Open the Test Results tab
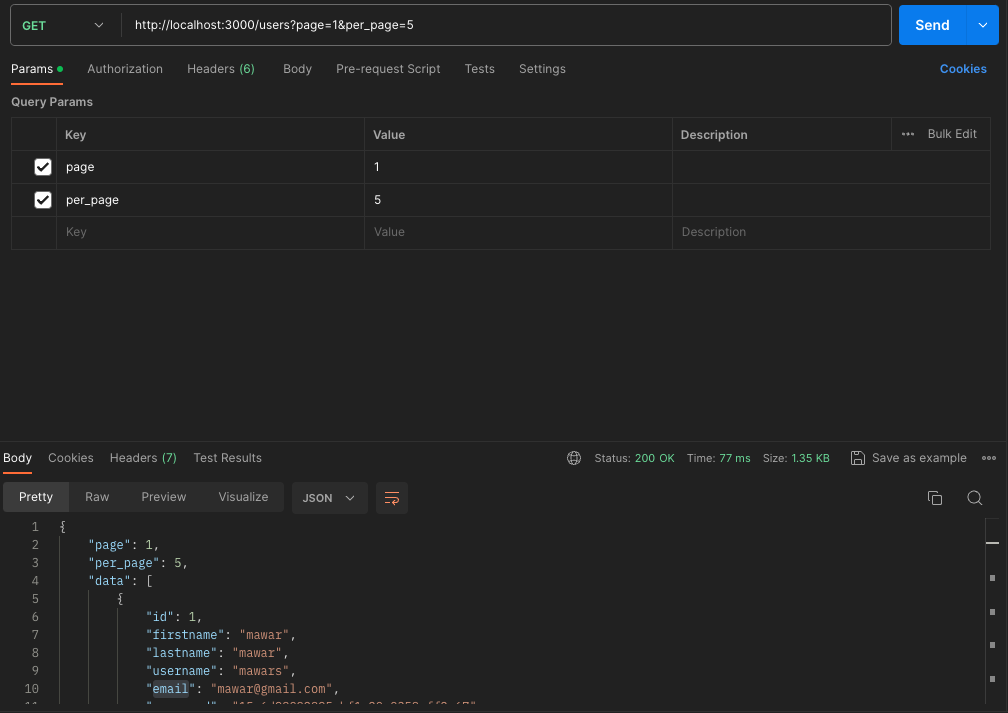 coord(228,458)
